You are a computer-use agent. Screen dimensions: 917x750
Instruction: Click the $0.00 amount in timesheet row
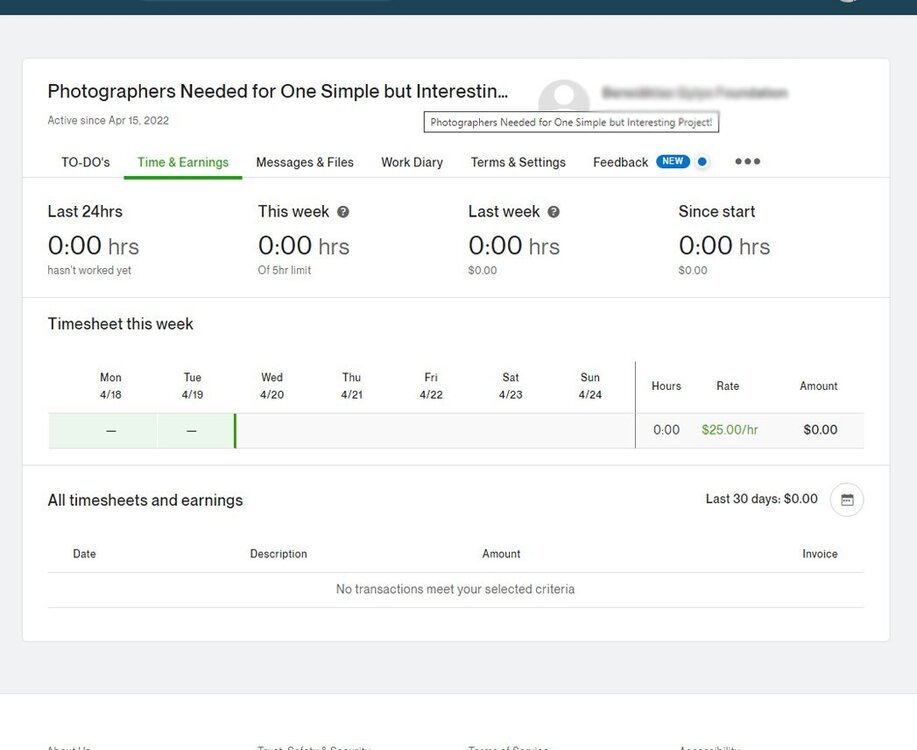(821, 430)
